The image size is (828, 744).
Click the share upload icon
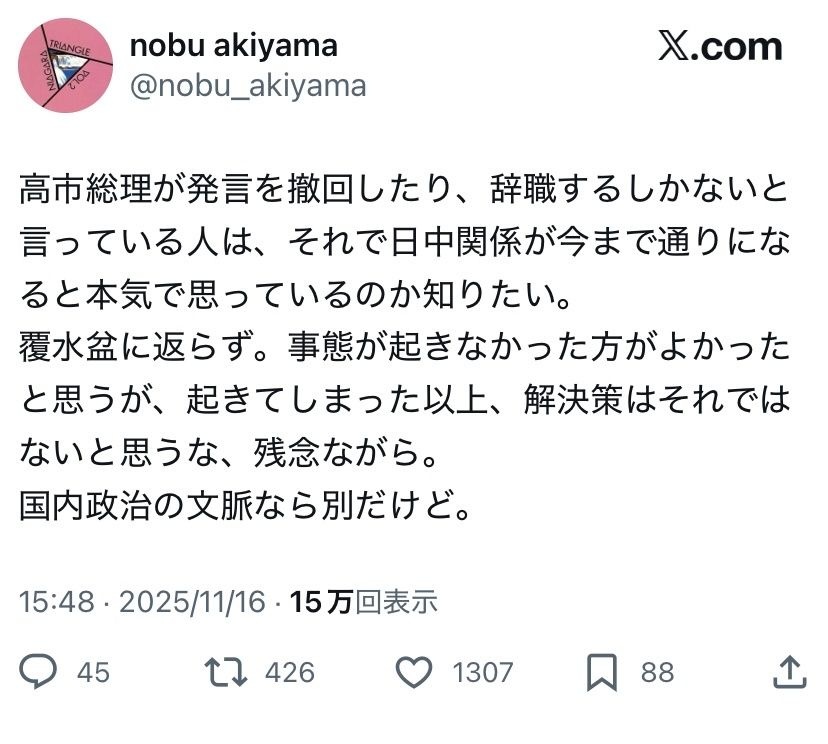click(790, 672)
